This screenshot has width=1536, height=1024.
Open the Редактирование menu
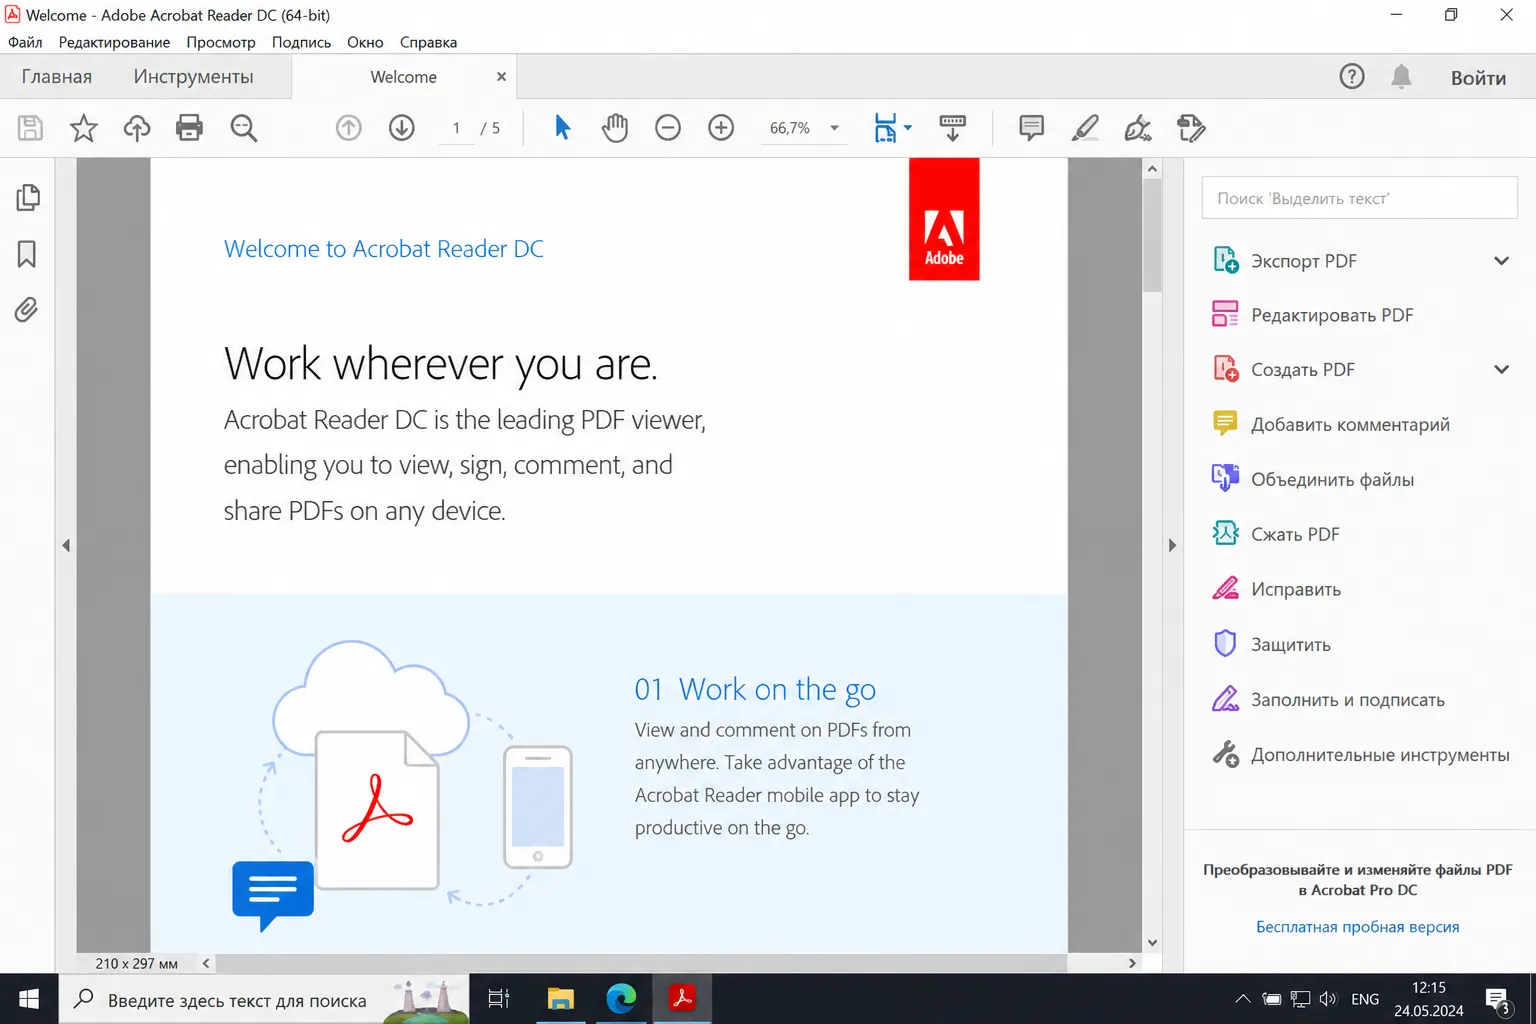point(114,42)
